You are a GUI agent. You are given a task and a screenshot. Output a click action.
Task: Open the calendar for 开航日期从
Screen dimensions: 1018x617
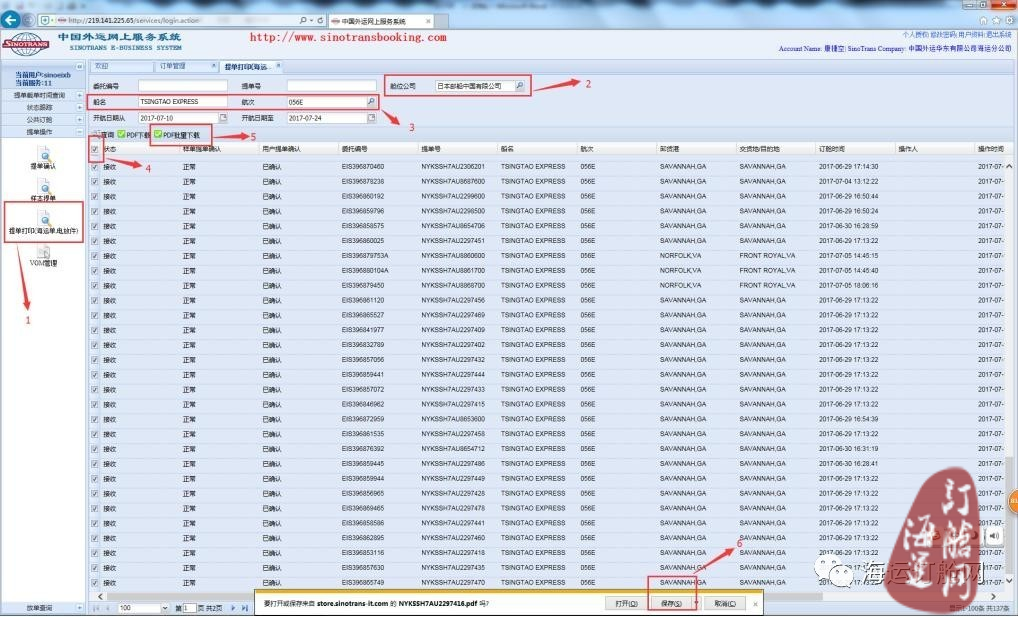click(x=223, y=118)
